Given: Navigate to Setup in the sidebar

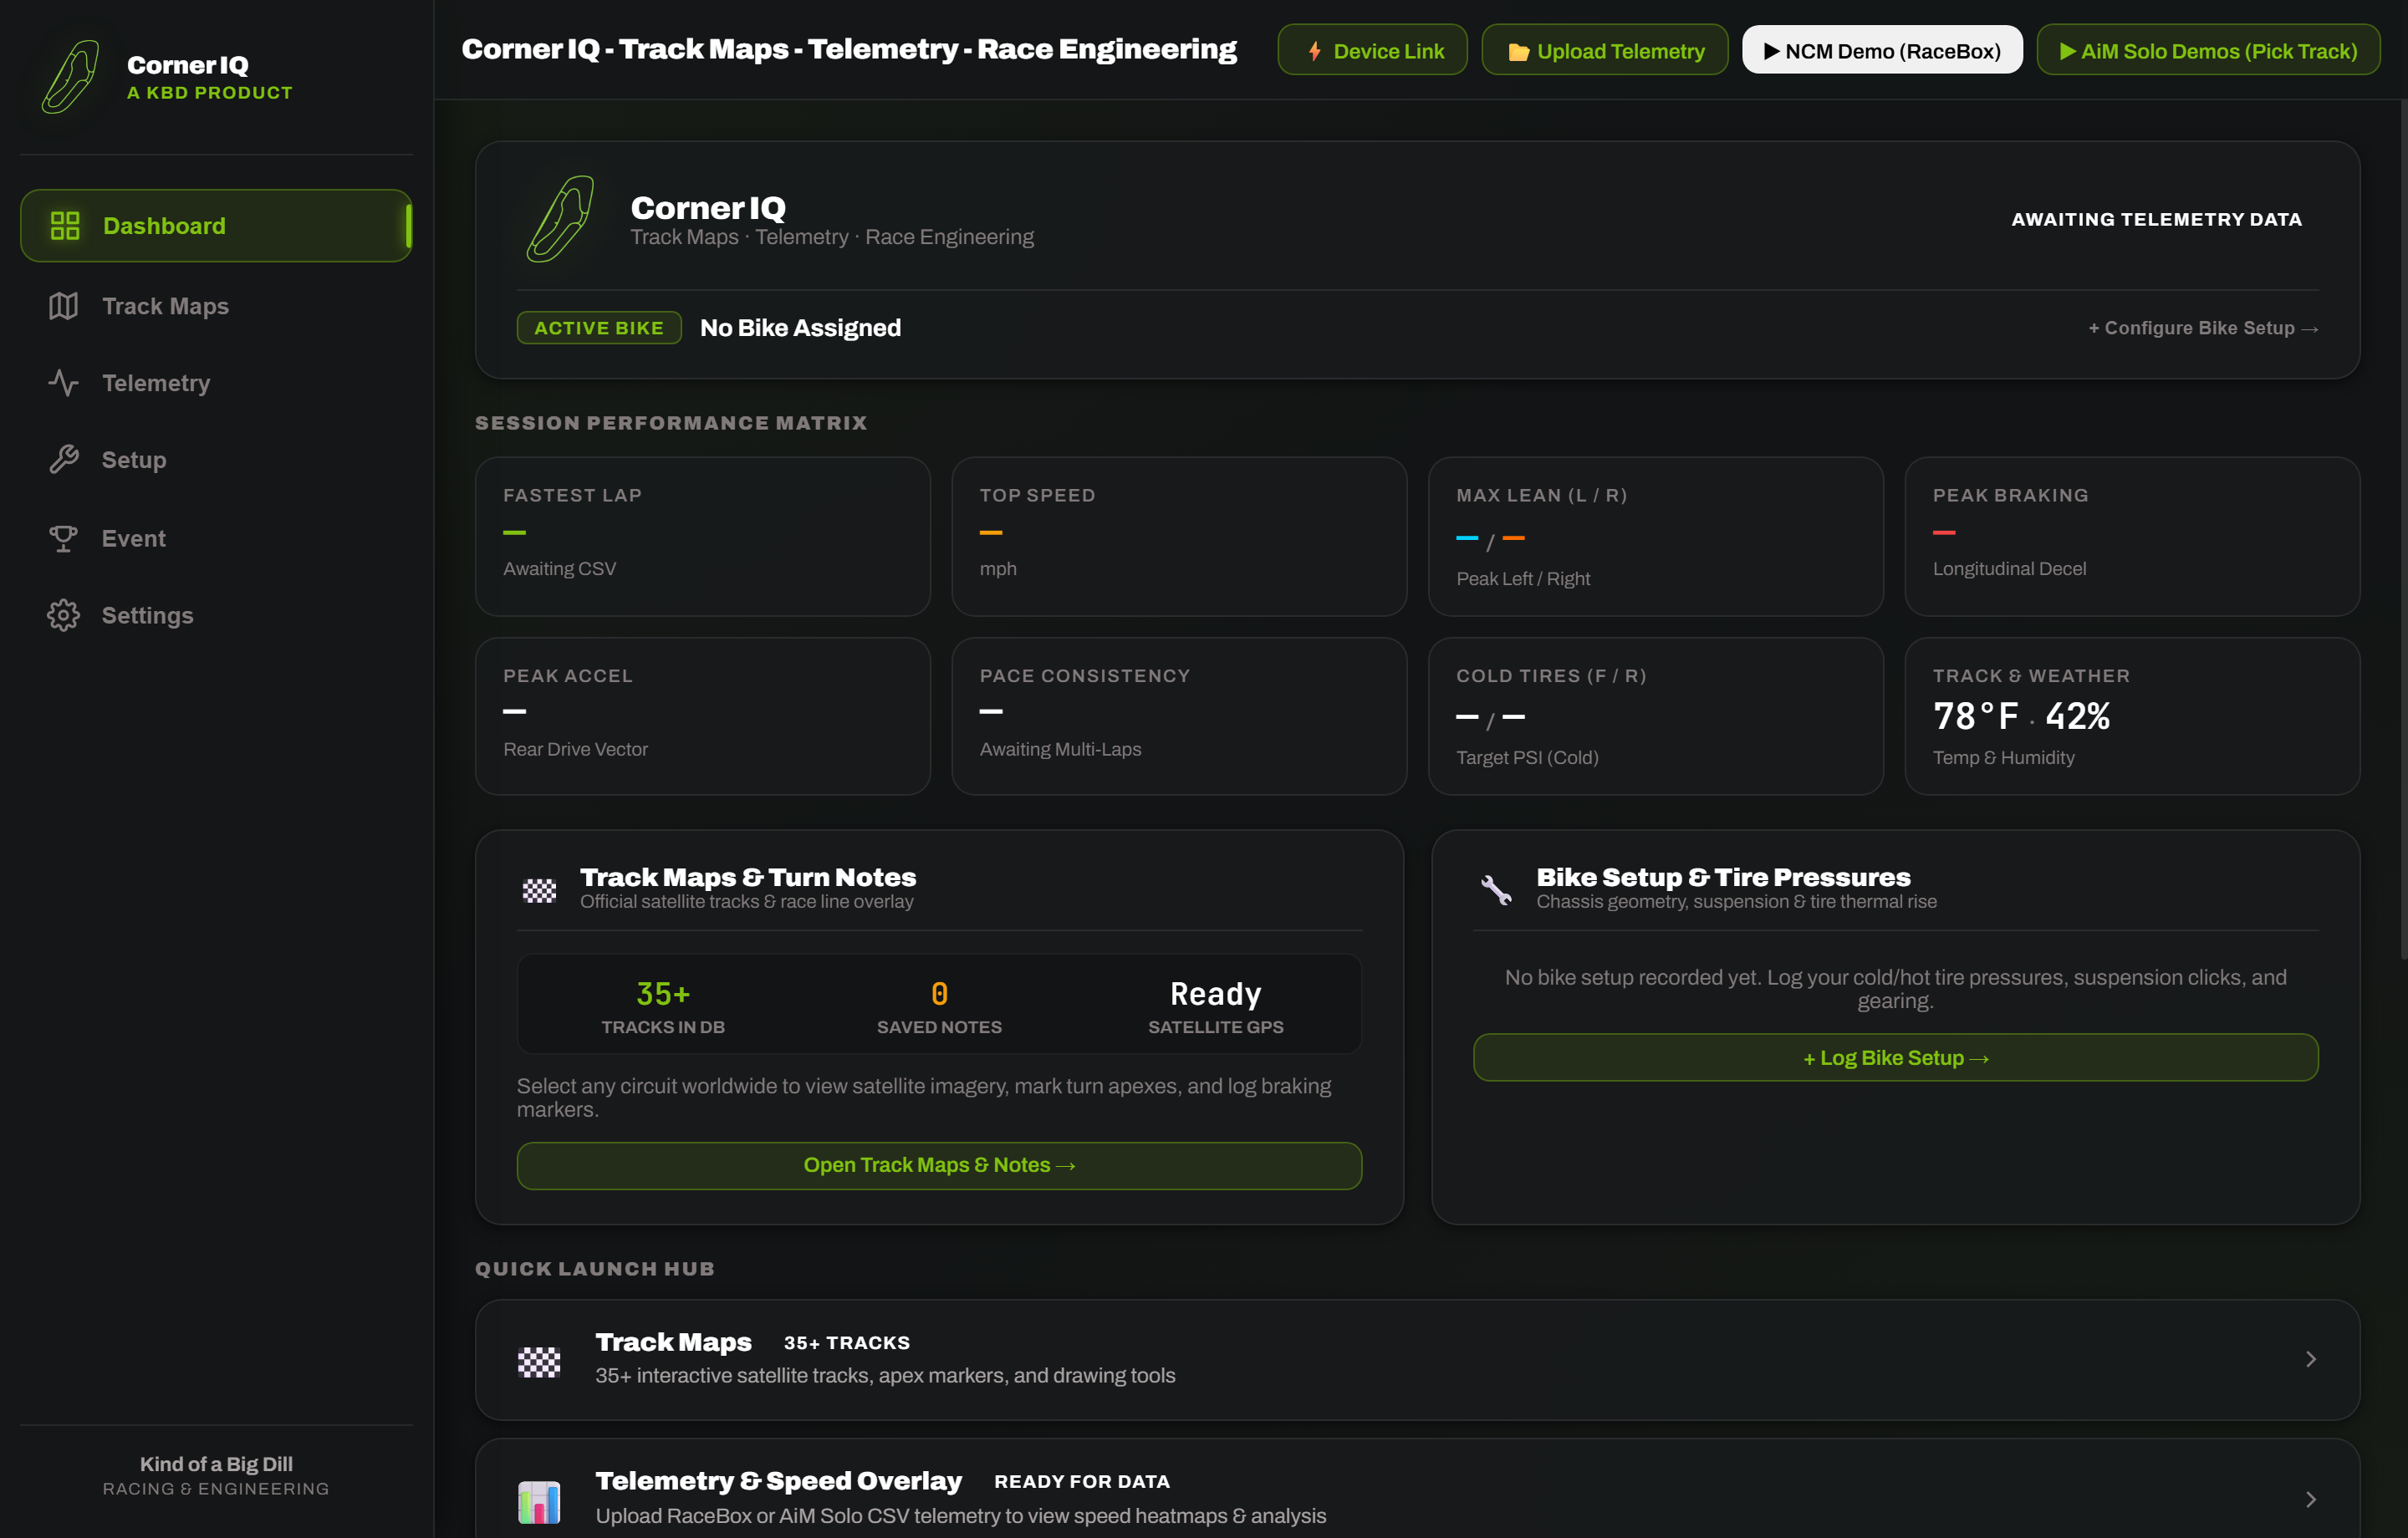Looking at the screenshot, I should point(216,460).
